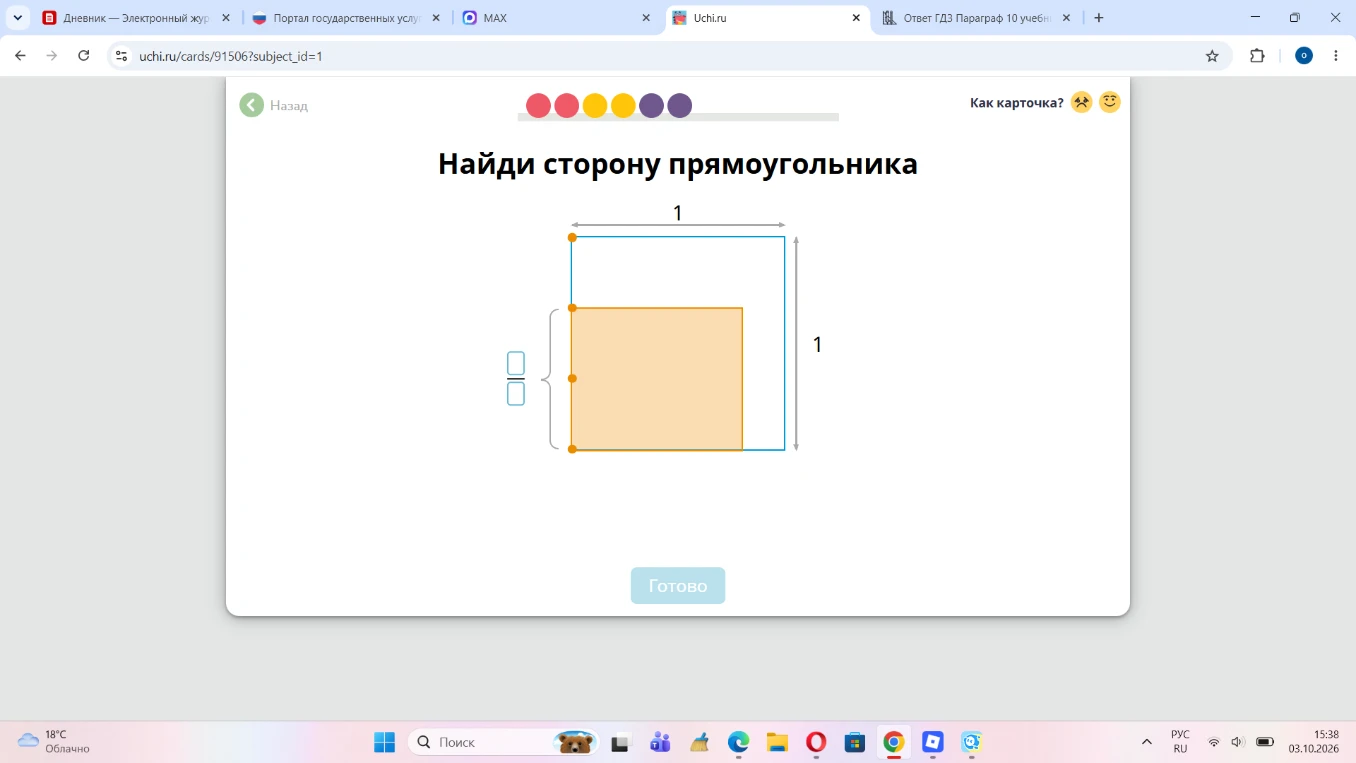Open Opera browser from taskbar
Screen dimensions: 1356x763
(x=816, y=742)
